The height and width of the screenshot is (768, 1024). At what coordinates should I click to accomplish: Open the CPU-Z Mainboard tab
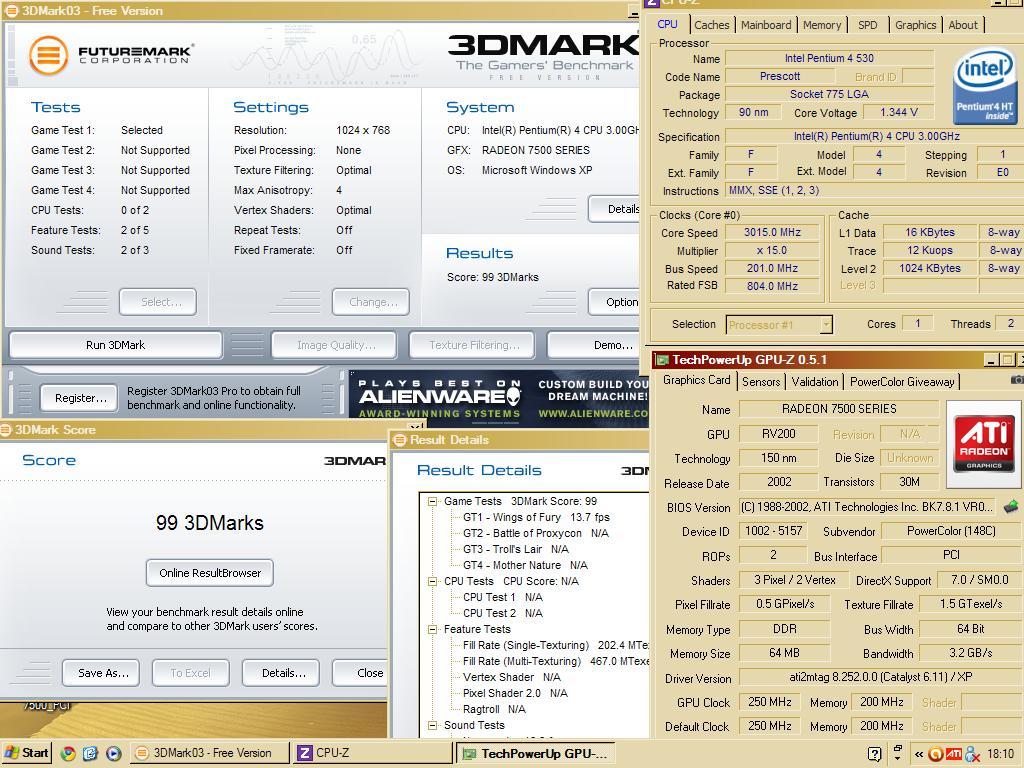pyautogui.click(x=766, y=25)
